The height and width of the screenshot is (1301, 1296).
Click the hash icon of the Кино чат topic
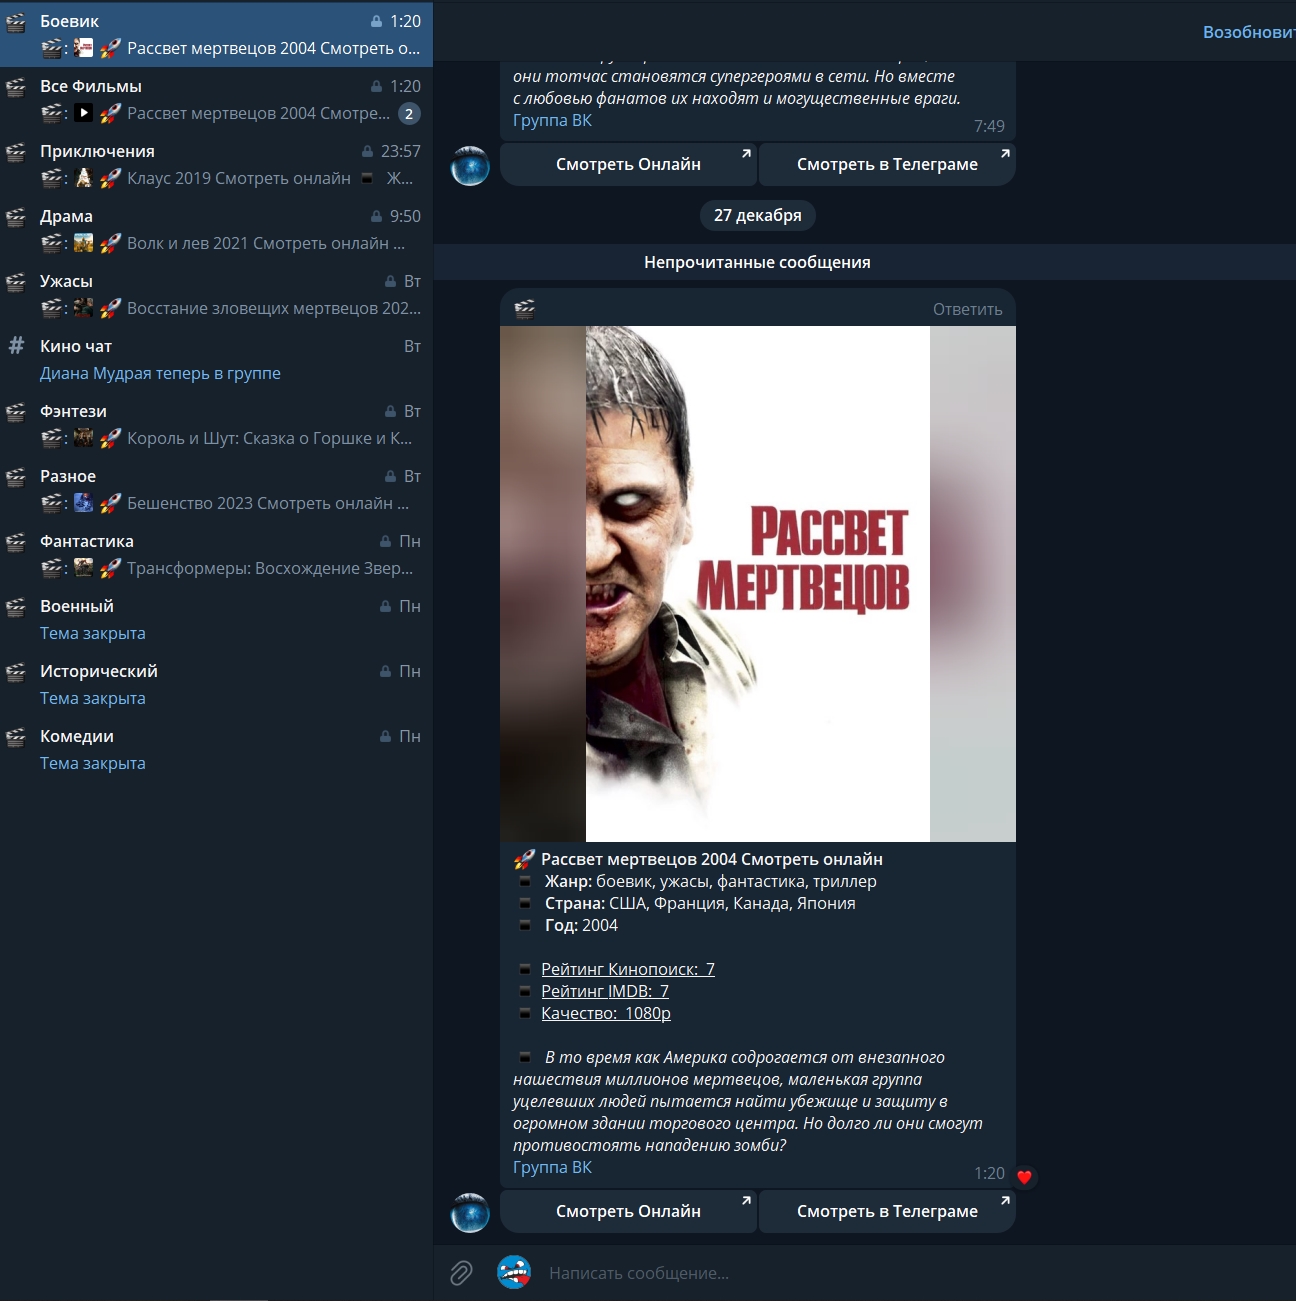(16, 345)
